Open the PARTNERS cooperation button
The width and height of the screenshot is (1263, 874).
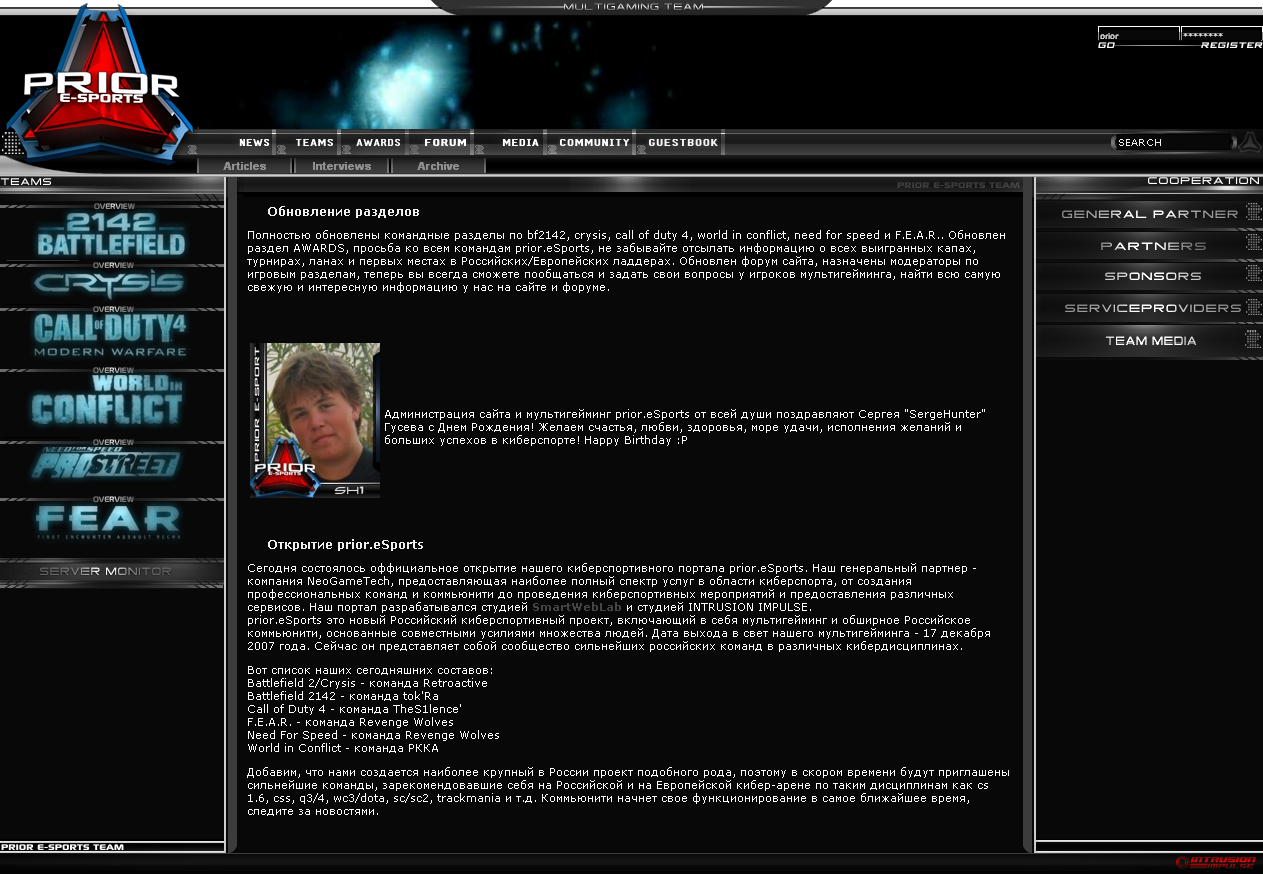tap(1149, 246)
